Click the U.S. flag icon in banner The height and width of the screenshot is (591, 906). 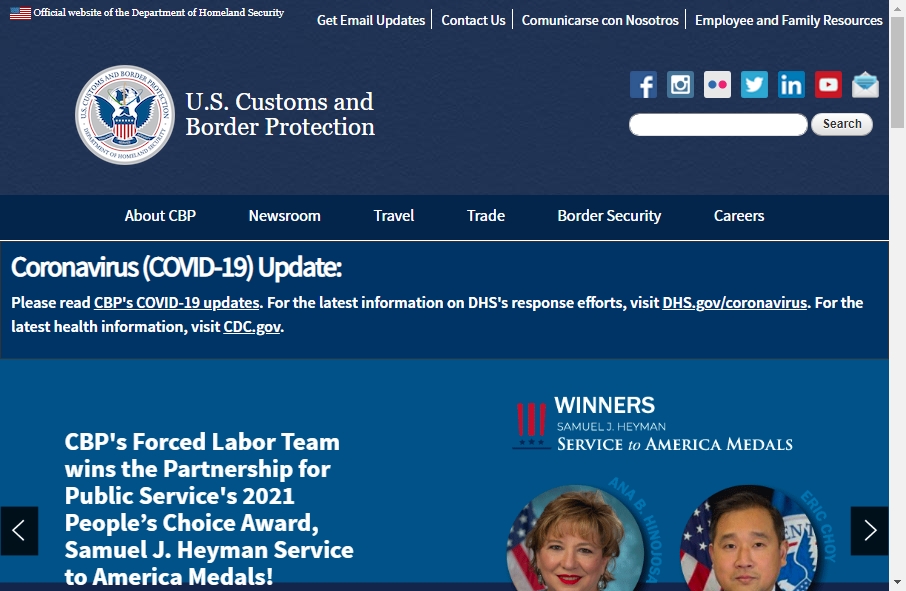tap(20, 13)
